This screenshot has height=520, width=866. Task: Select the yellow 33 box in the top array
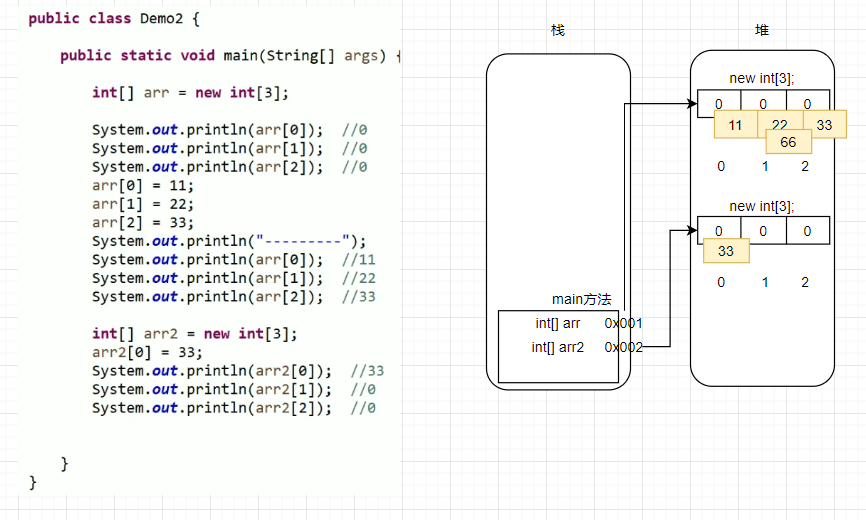[x=823, y=125]
